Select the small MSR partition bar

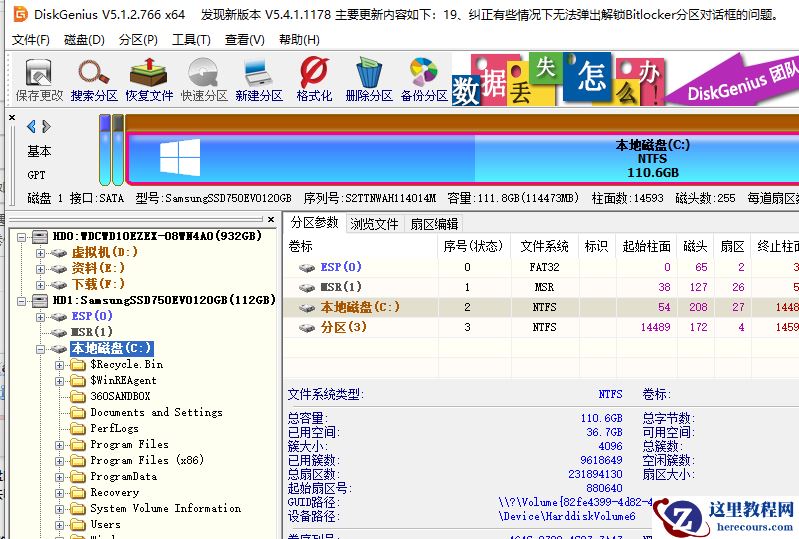point(118,150)
